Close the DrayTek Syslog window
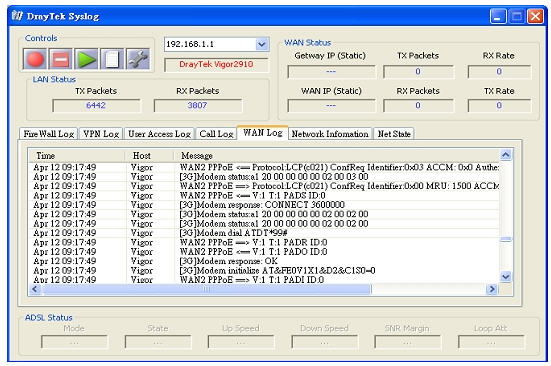Image resolution: width=551 pixels, height=366 pixels. (536, 16)
